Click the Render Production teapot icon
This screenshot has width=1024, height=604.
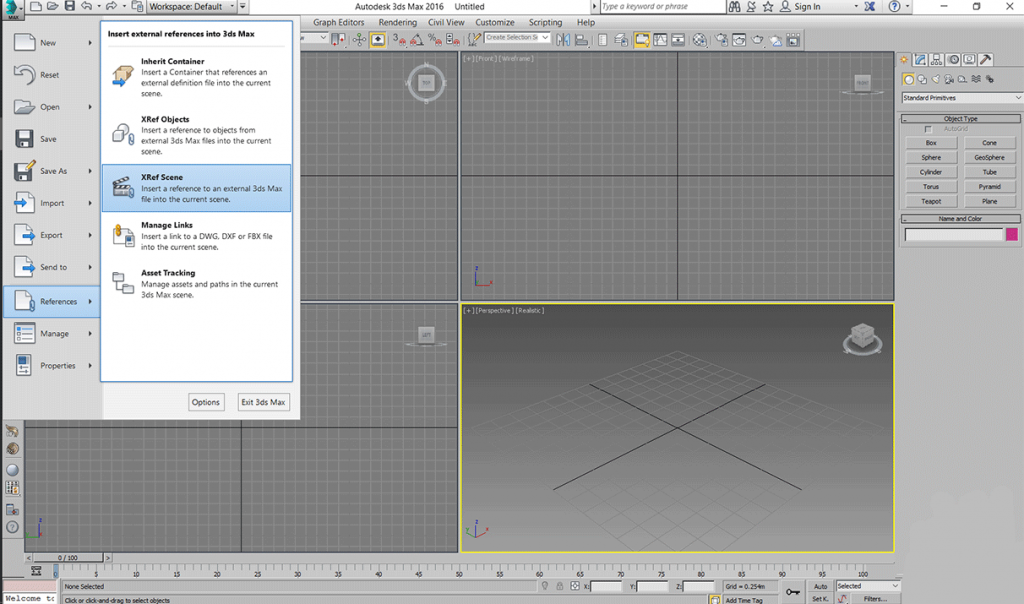click(x=757, y=40)
